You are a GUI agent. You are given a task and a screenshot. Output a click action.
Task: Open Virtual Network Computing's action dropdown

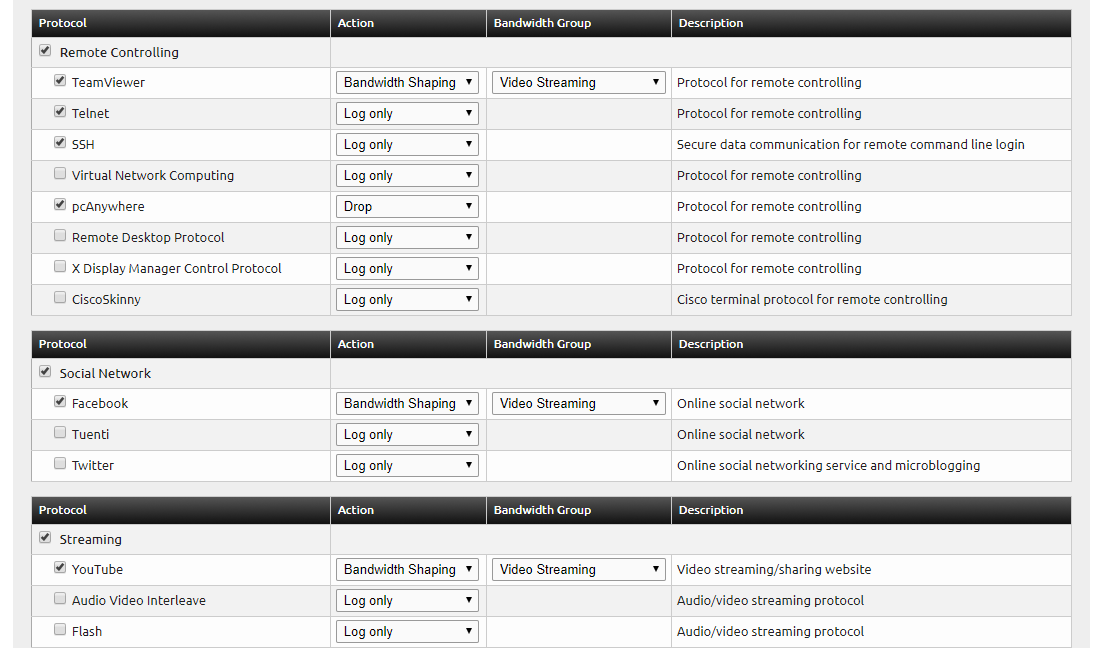pyautogui.click(x=407, y=175)
